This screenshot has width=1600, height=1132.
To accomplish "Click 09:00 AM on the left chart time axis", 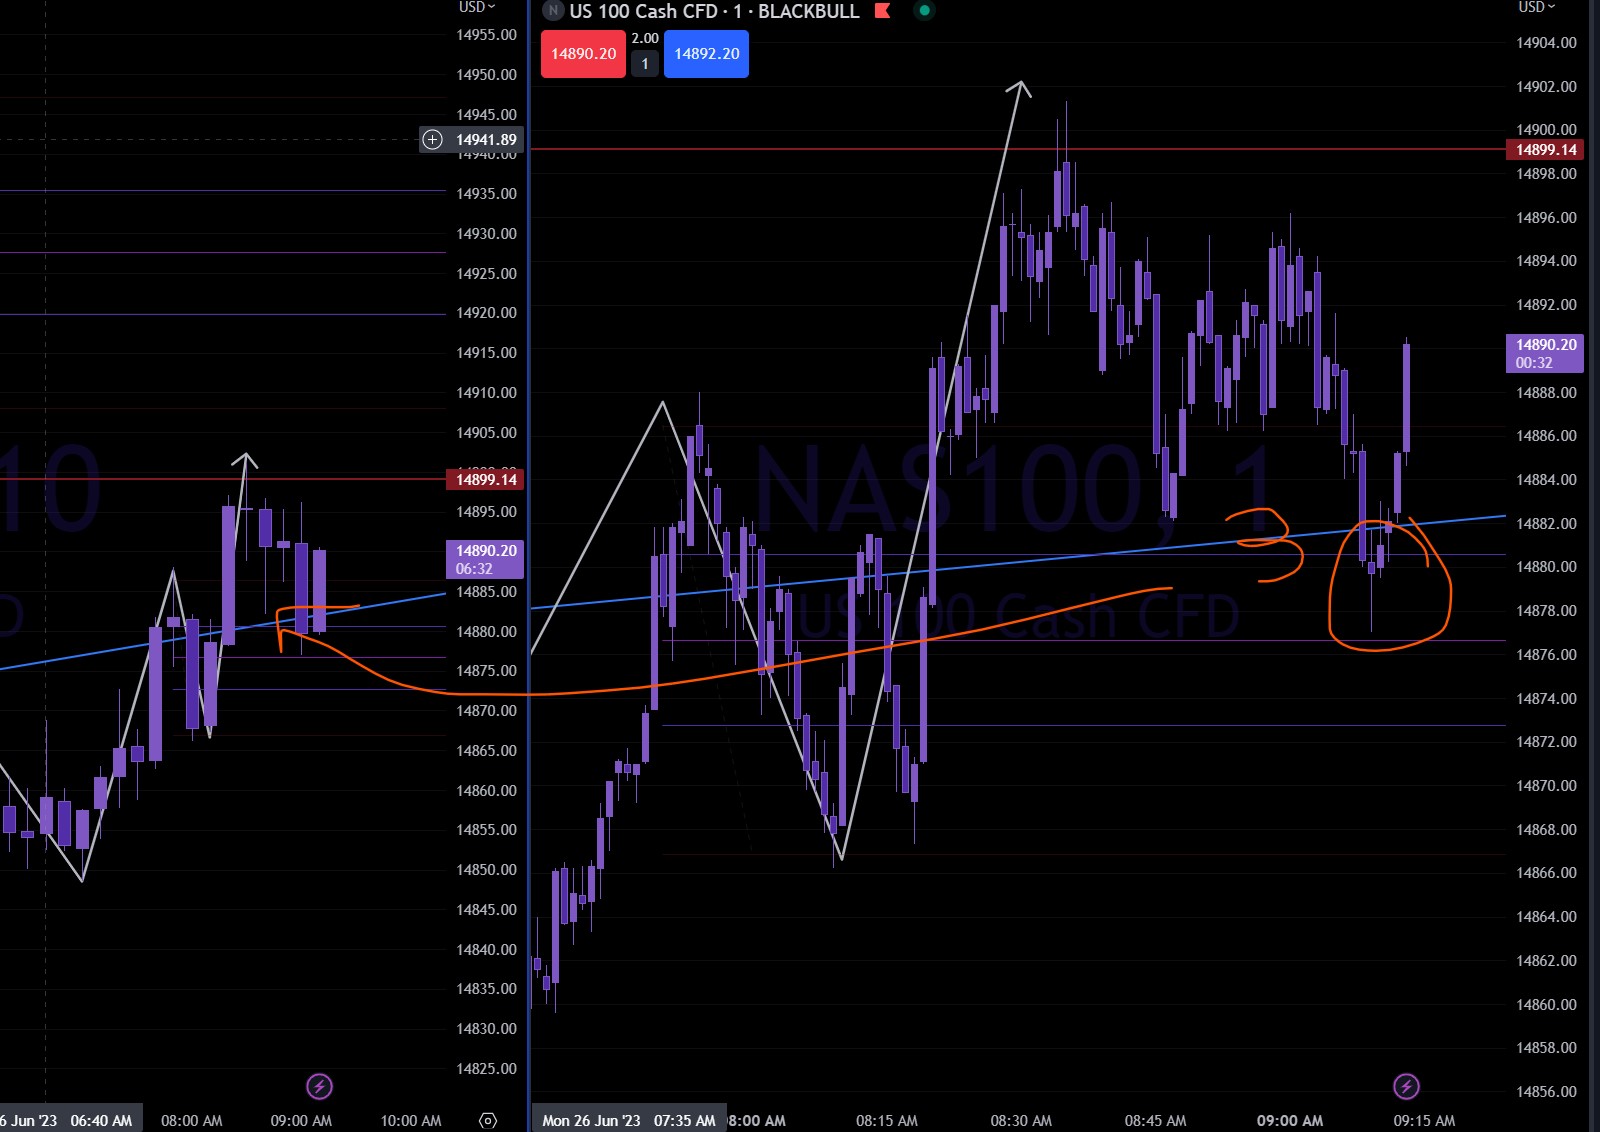I will 301,1121.
